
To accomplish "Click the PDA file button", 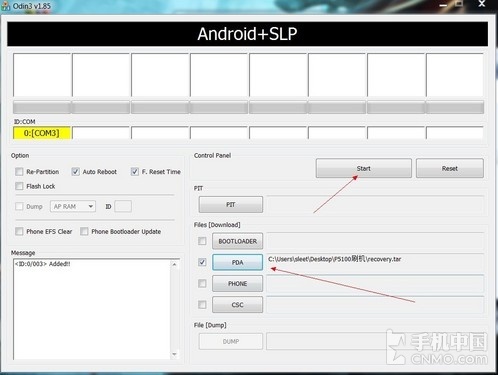I will point(237,262).
